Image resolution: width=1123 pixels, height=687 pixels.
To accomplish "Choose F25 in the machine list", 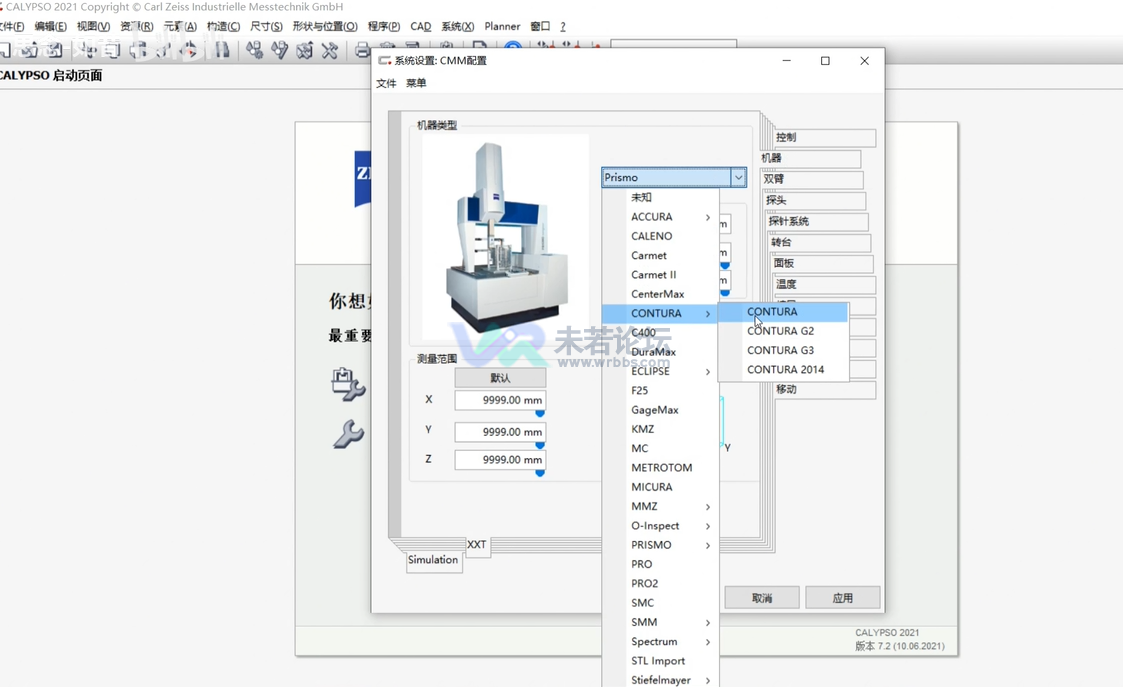I will tap(660, 390).
